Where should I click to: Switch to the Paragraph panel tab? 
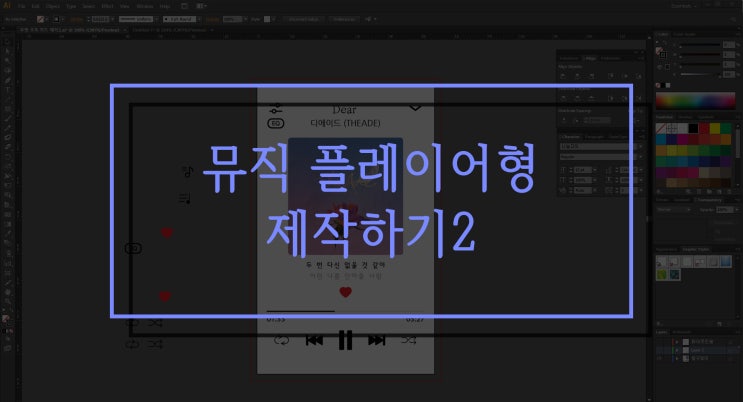593,137
